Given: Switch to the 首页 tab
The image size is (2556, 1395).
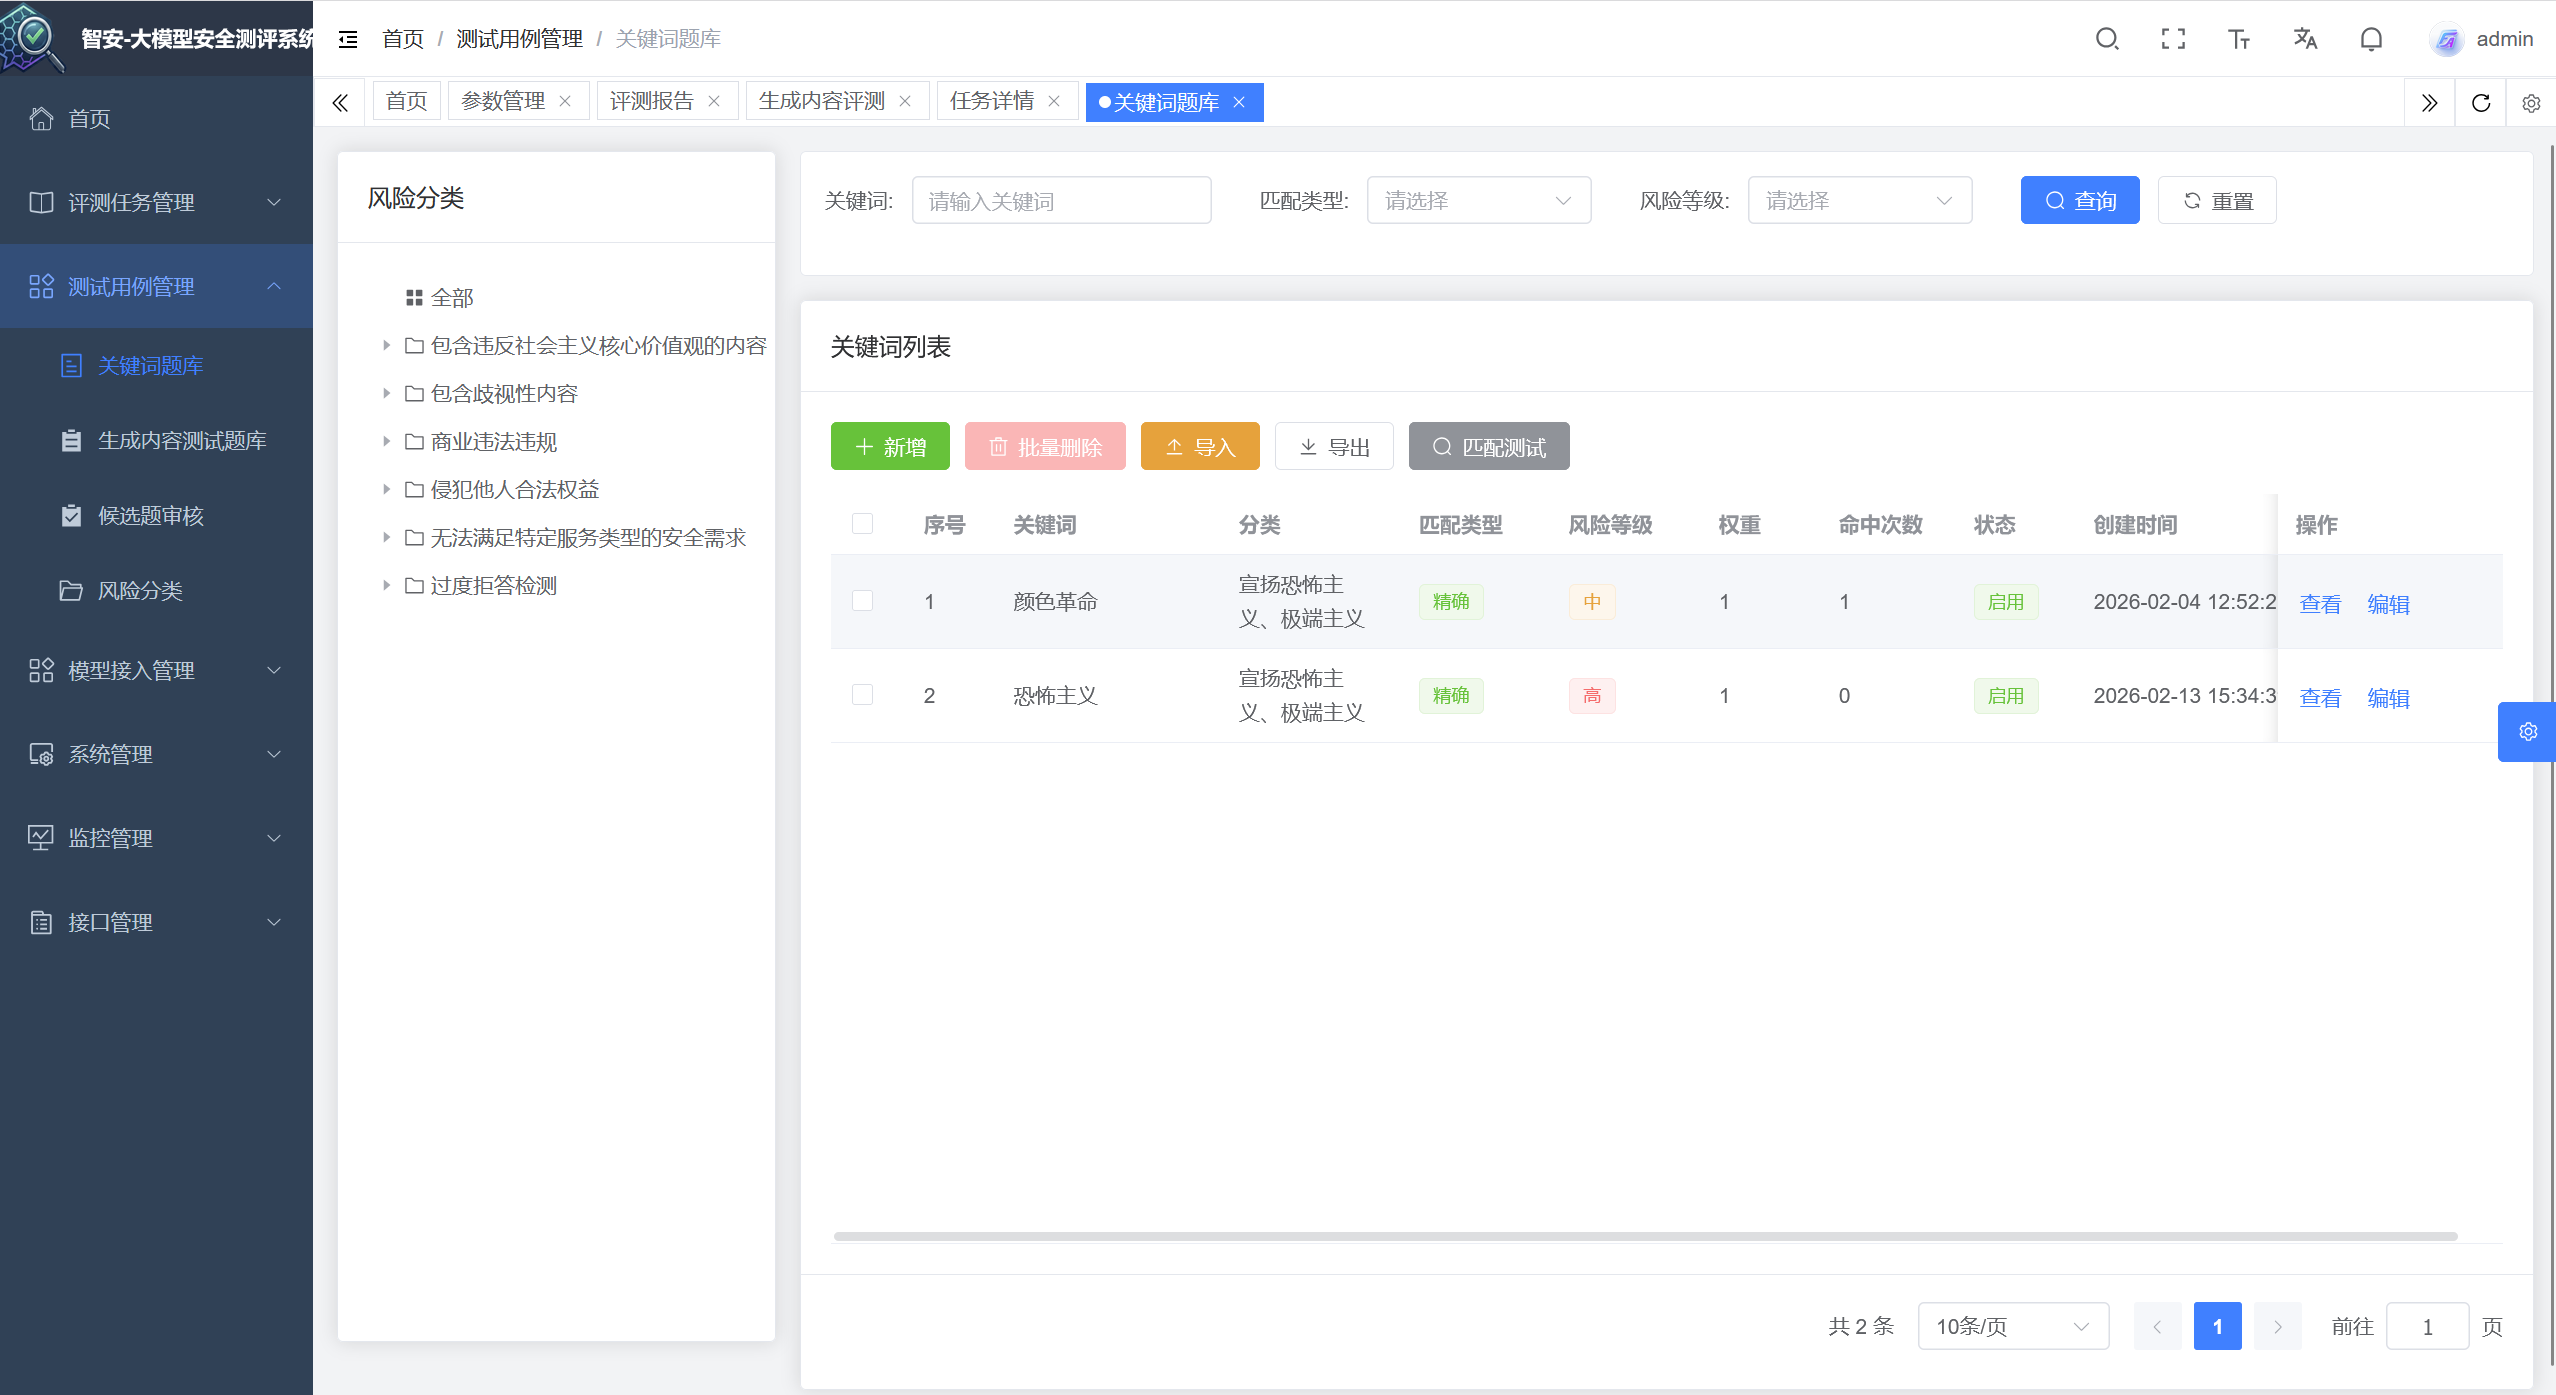Looking at the screenshot, I should click(x=406, y=101).
